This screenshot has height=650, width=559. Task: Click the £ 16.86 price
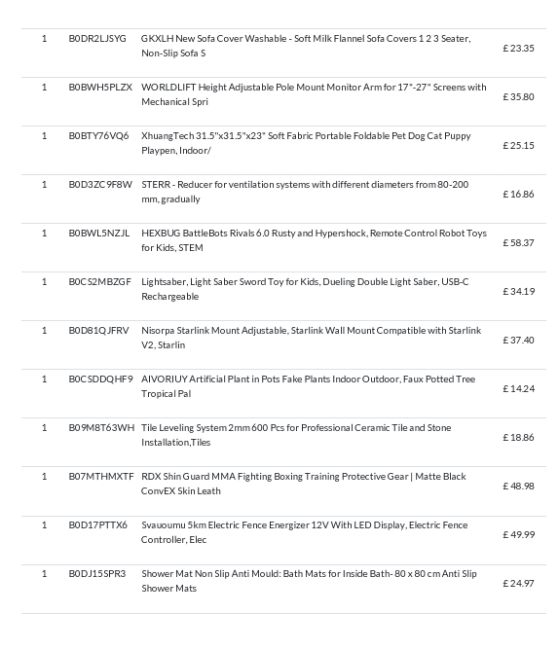coord(518,194)
